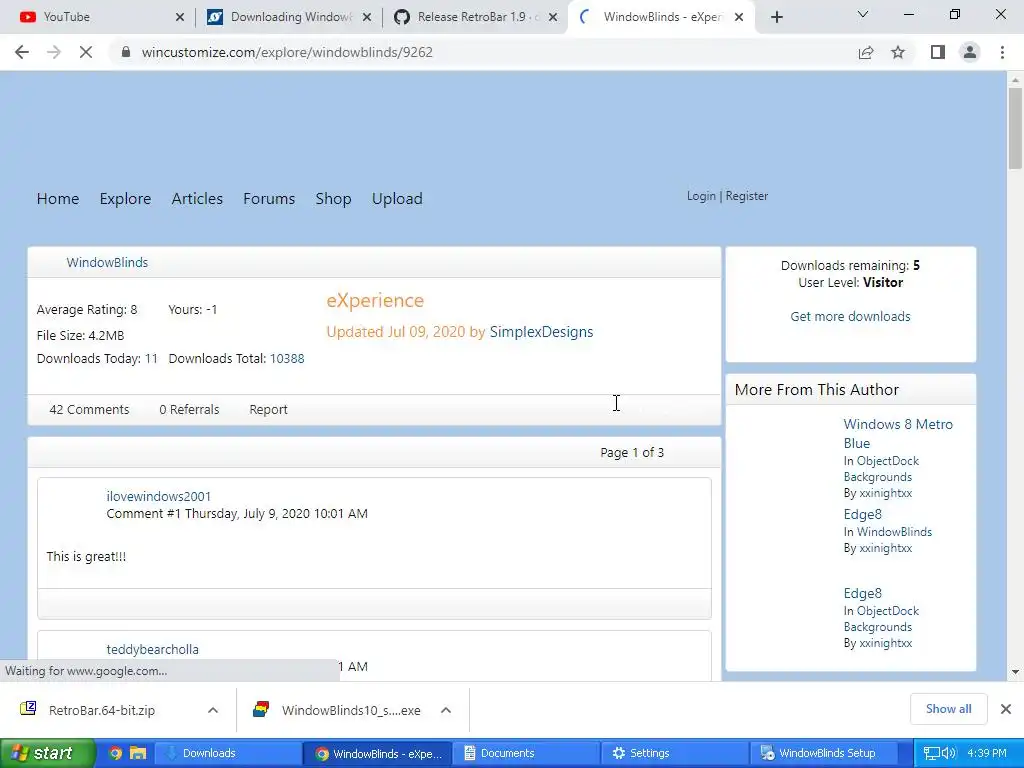This screenshot has width=1024, height=768.
Task: Click Show all downloads
Action: (x=948, y=709)
